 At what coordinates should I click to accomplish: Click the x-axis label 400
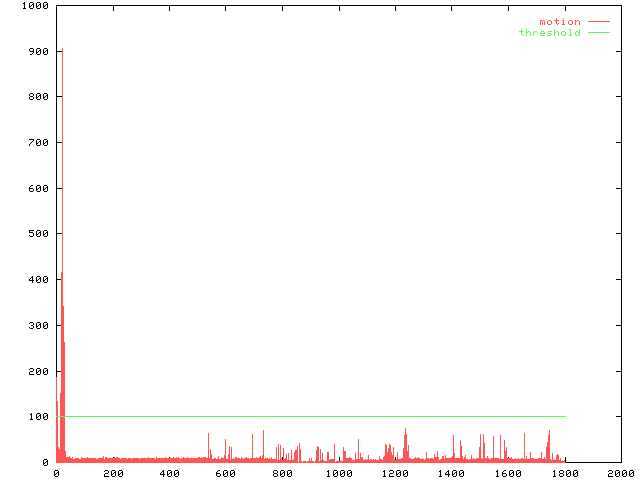click(169, 474)
